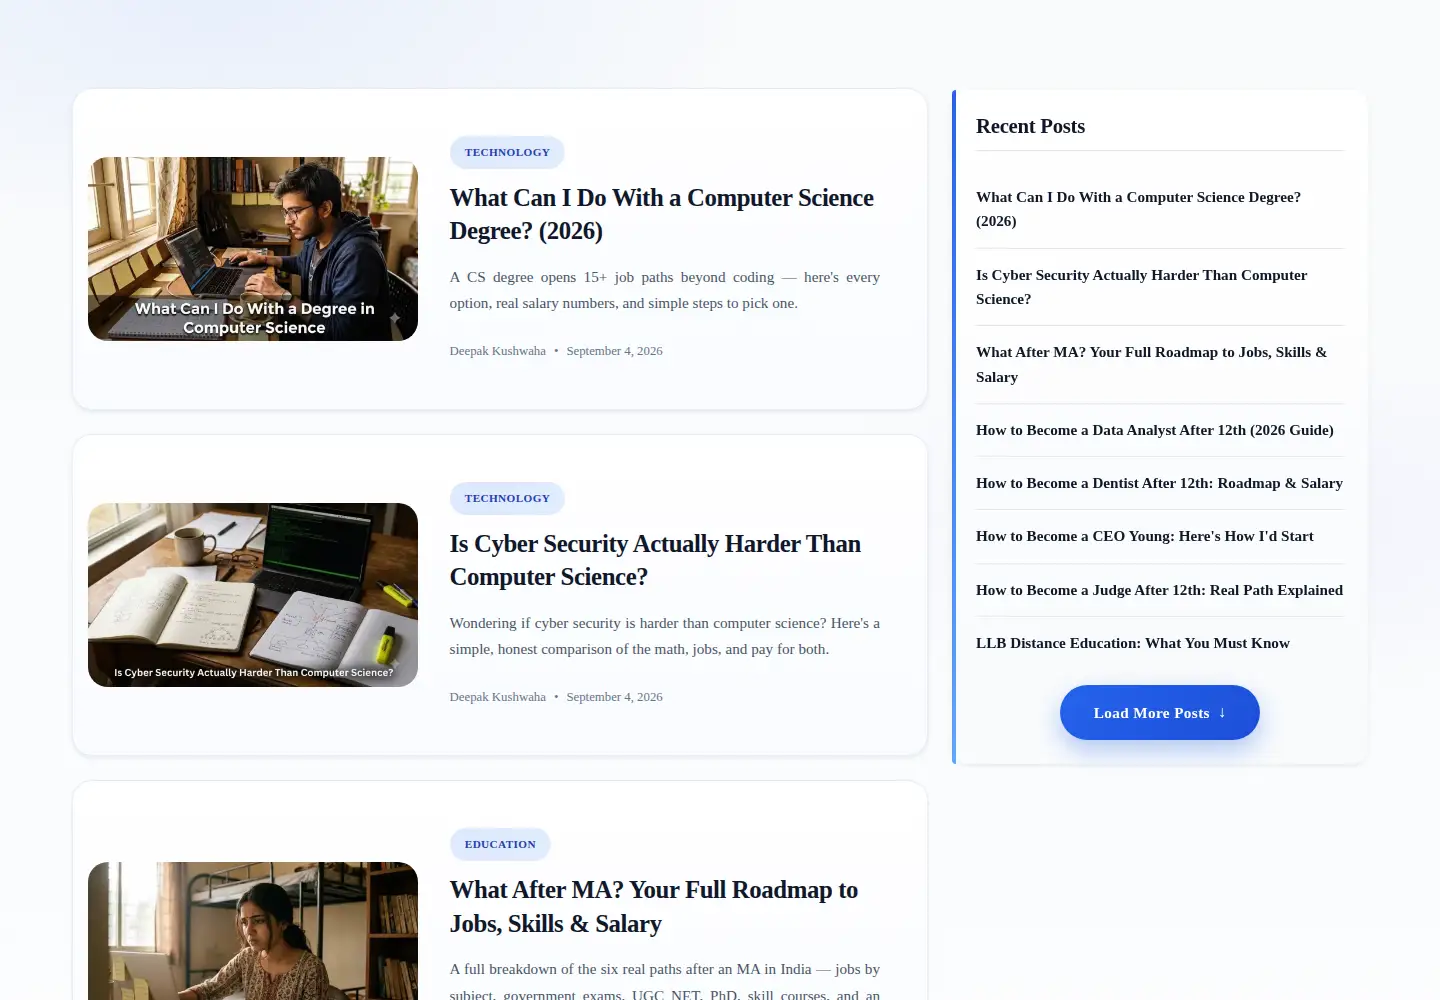1440x1000 pixels.
Task: Click the What After MA post thumbnail
Action: pos(253,931)
